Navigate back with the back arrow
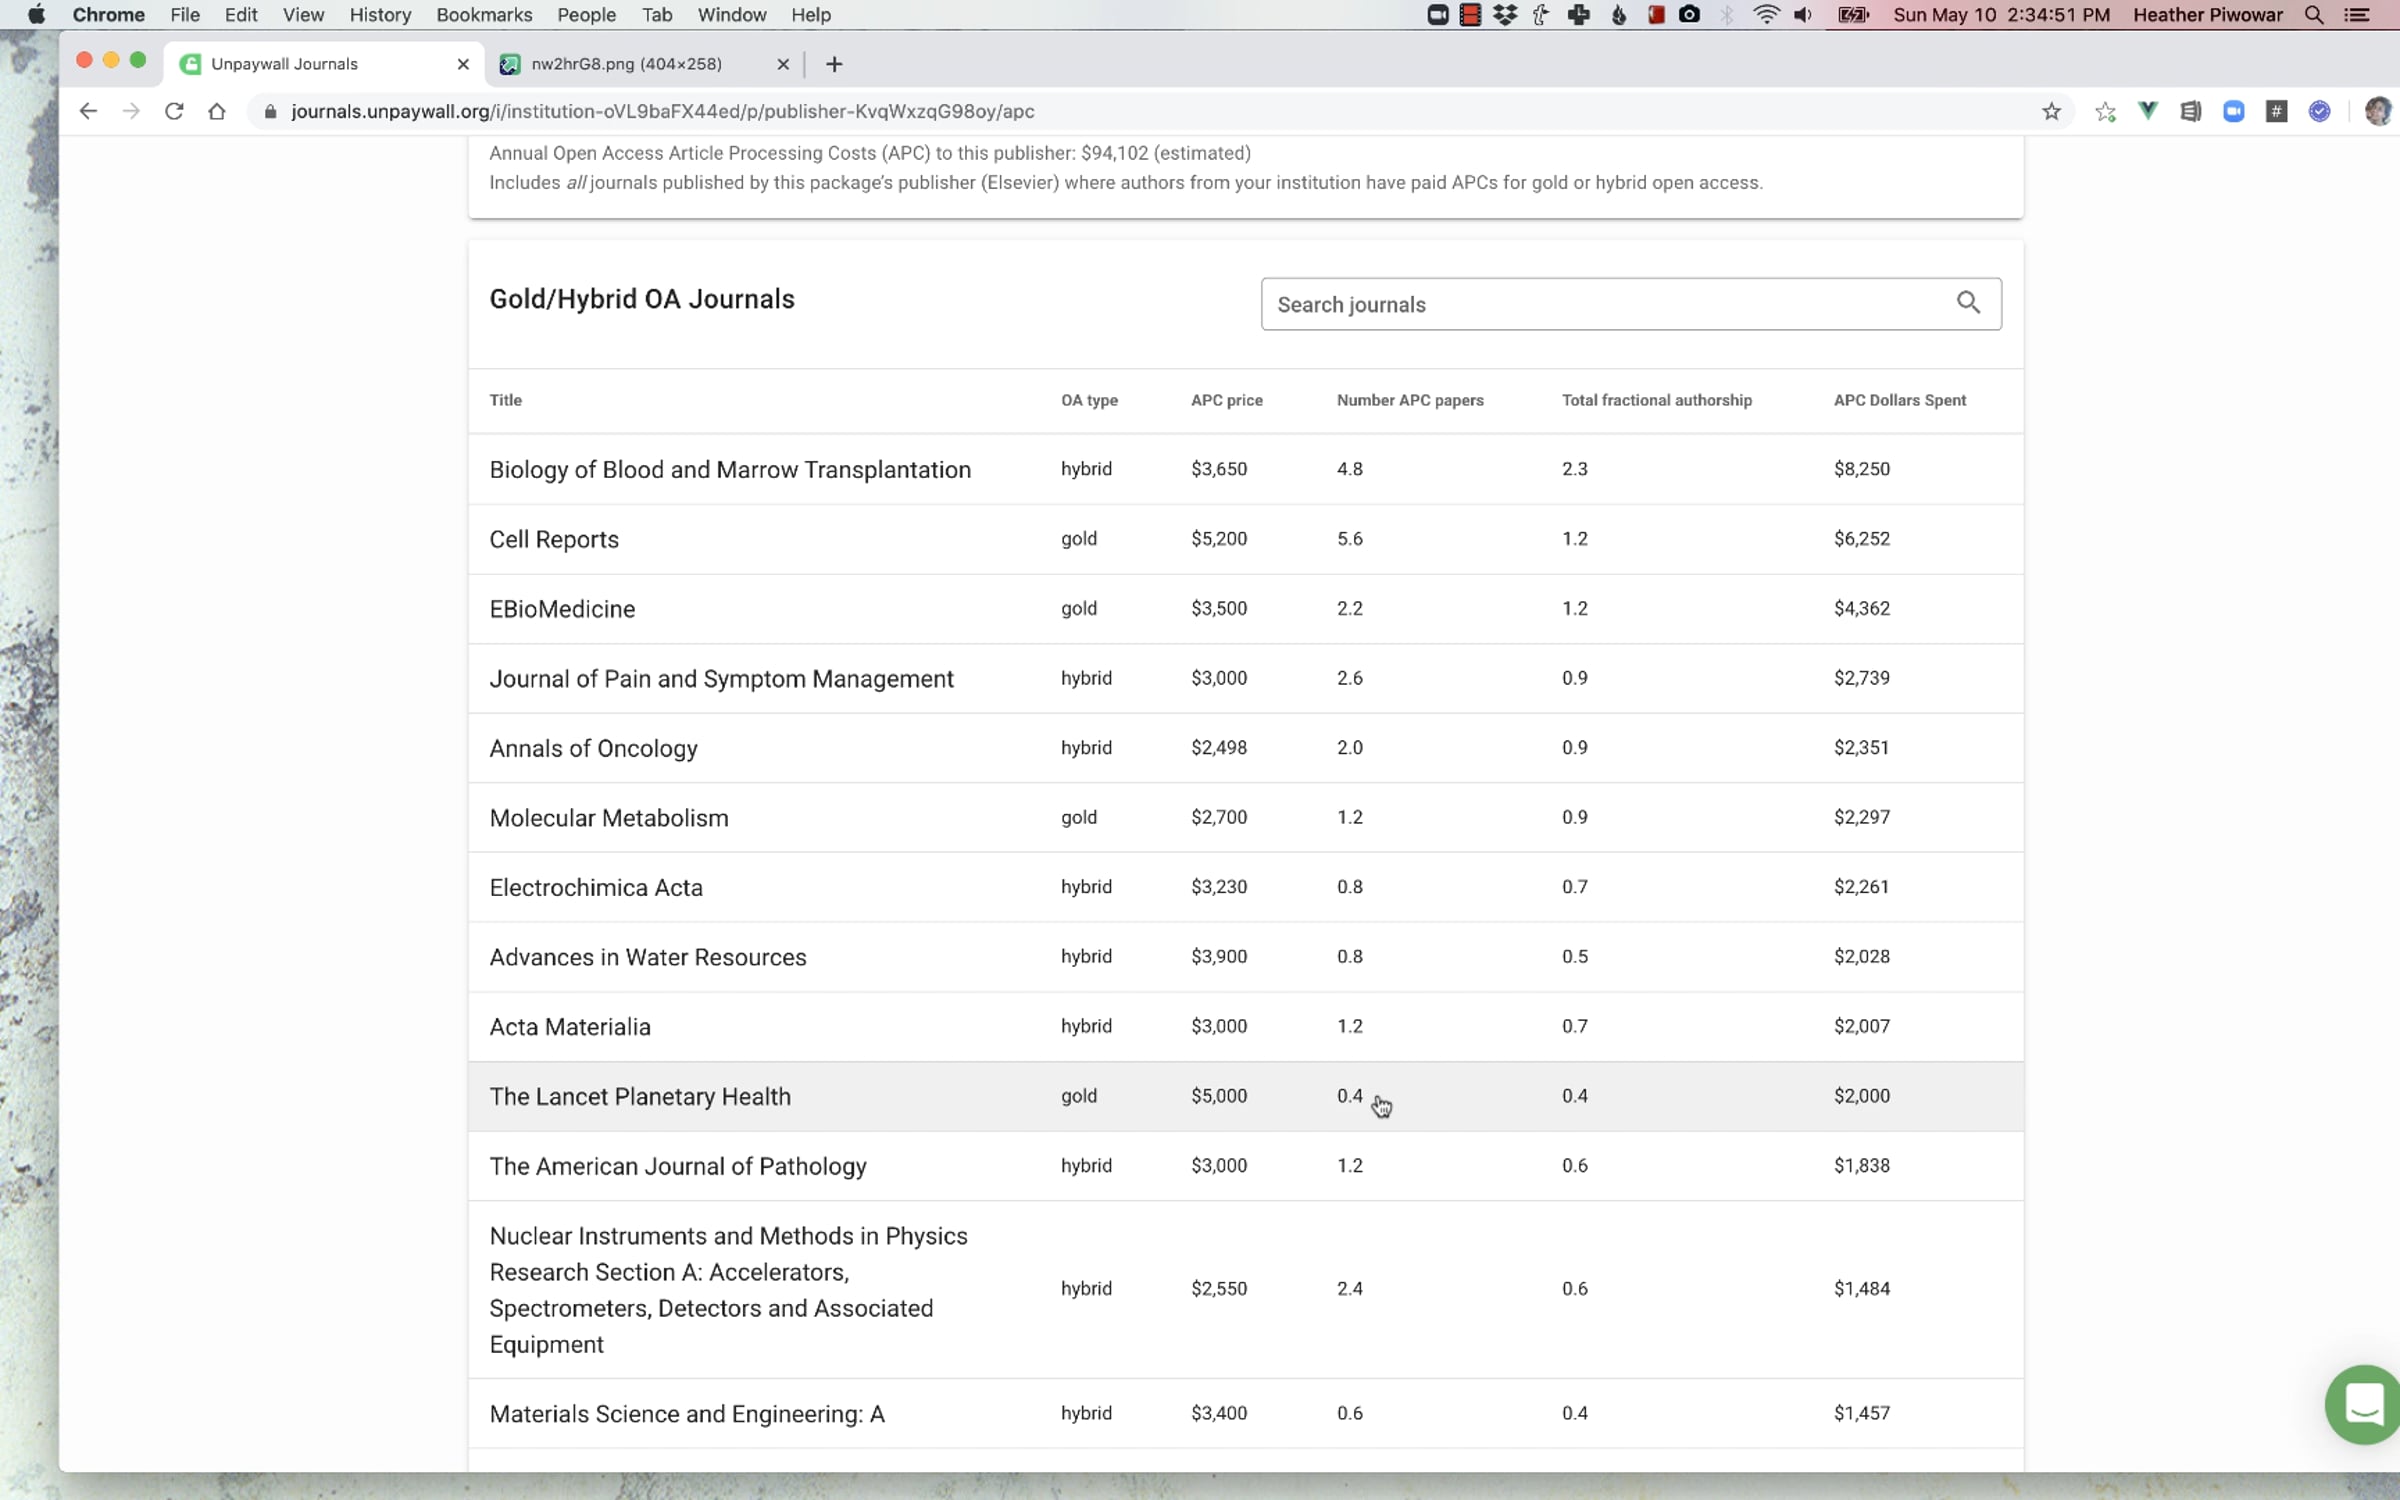The height and width of the screenshot is (1500, 2400). tap(88, 111)
